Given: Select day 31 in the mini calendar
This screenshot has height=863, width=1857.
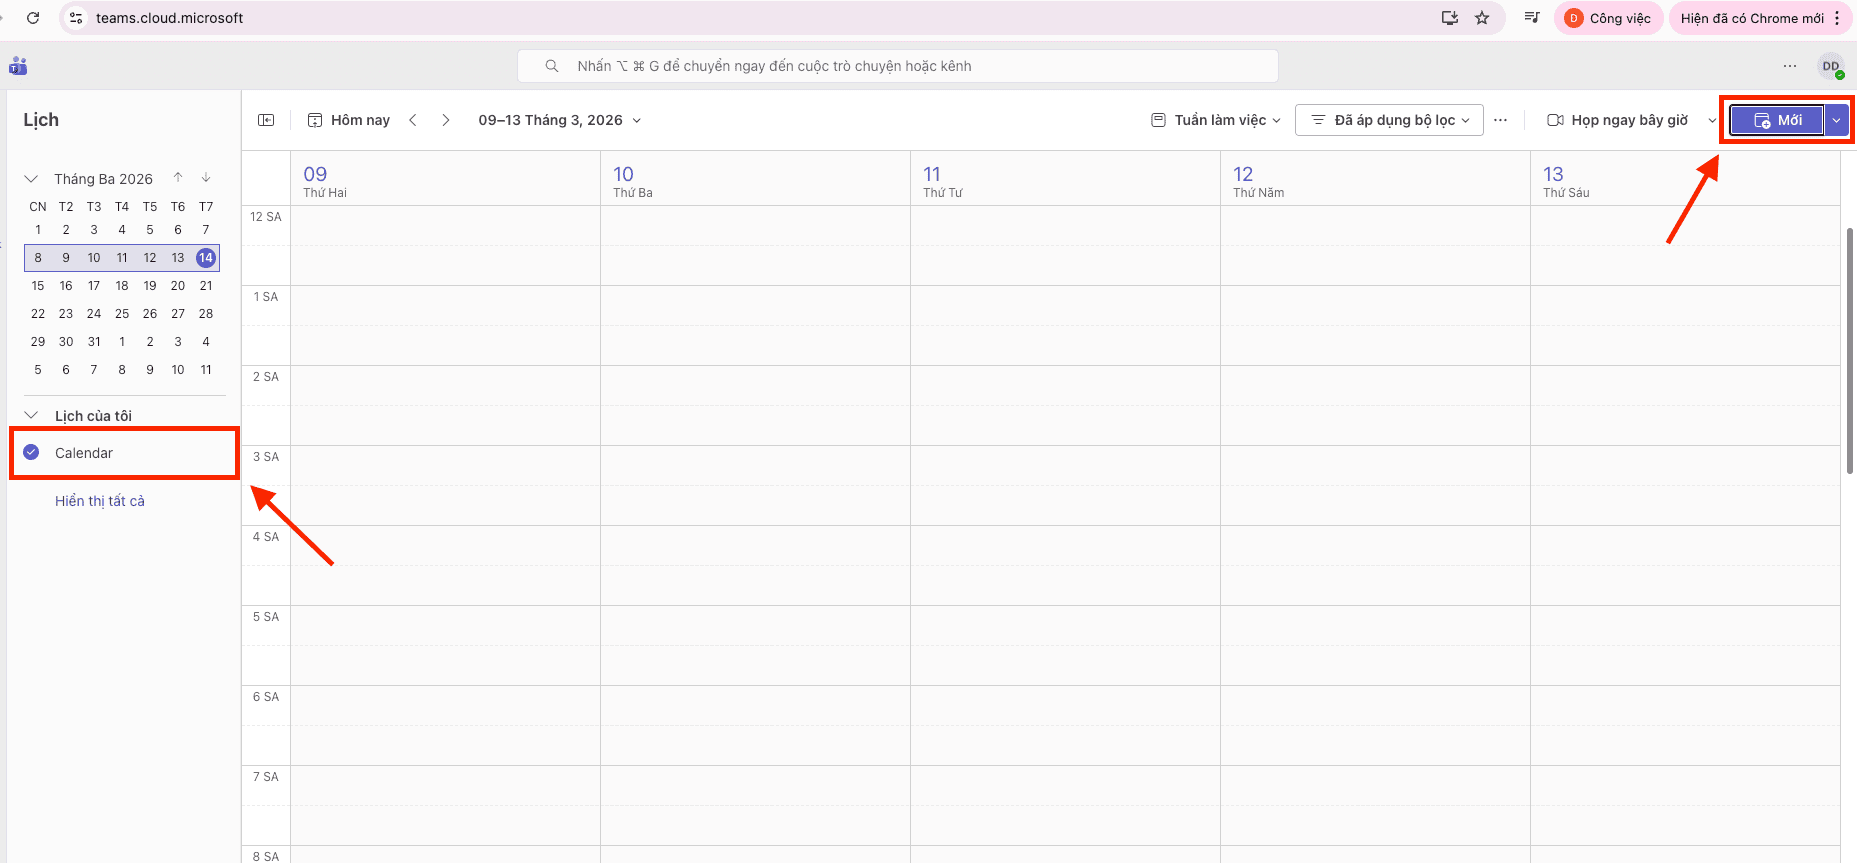Looking at the screenshot, I should 94,341.
